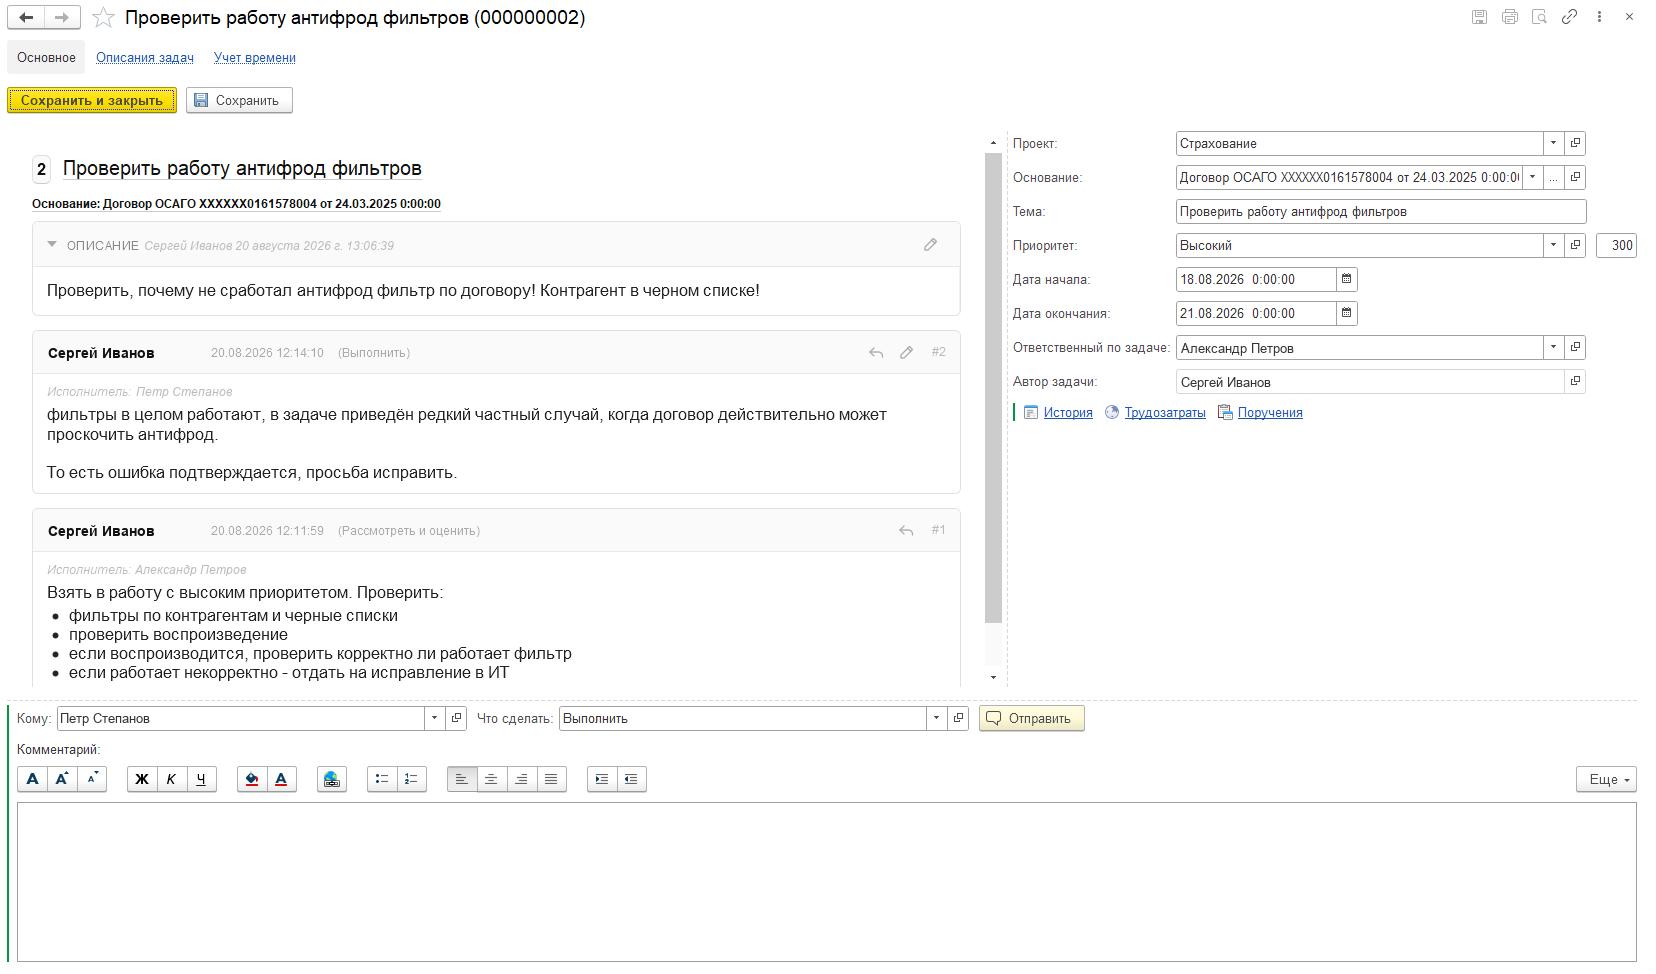This screenshot has width=1656, height=974.
Task: Open the Еще menu in comment toolbar
Action: 1606,779
